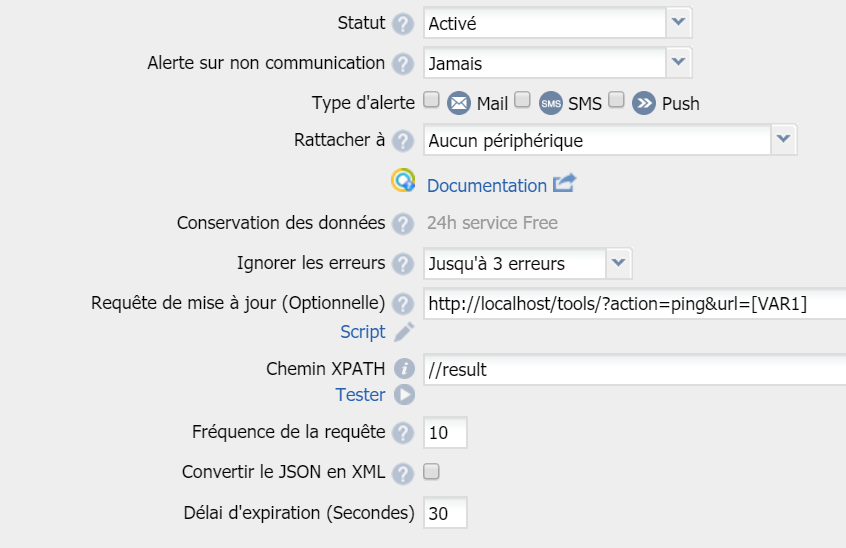Image resolution: width=846 pixels, height=548 pixels.
Task: Open the Documentation link
Action: pyautogui.click(x=486, y=186)
